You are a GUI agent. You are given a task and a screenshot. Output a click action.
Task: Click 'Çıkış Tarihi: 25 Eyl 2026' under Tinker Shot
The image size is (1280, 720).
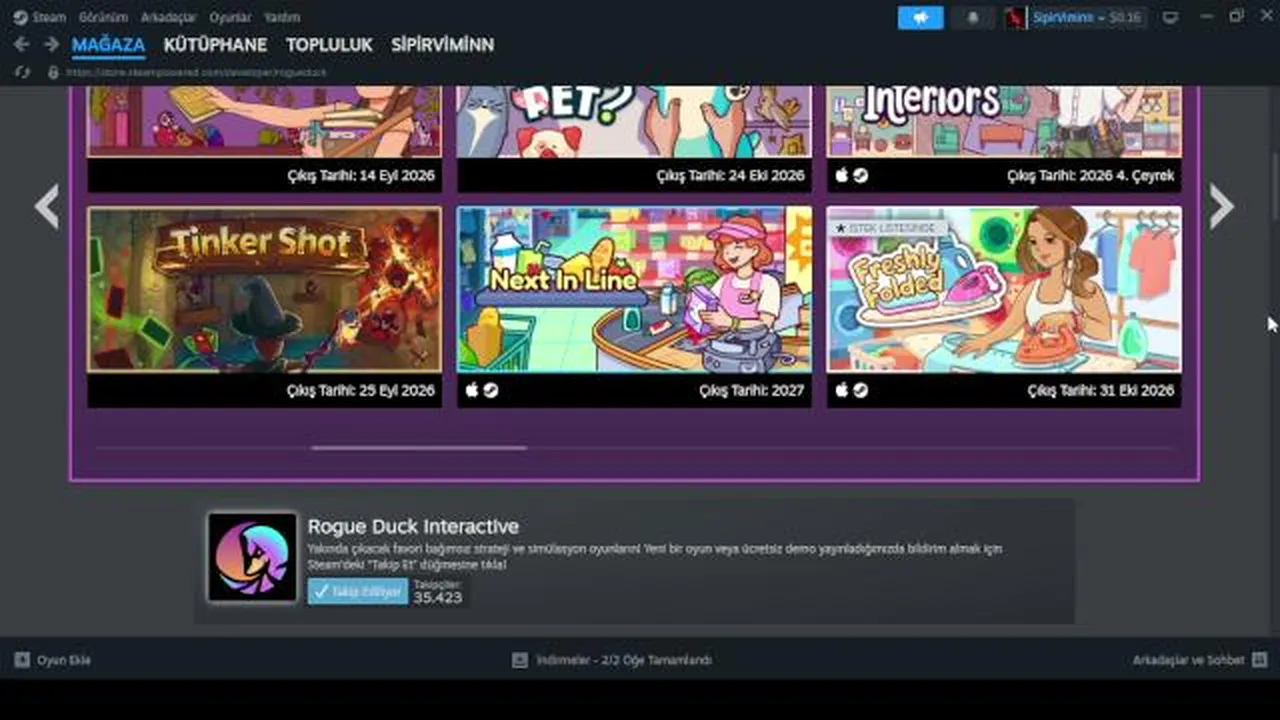(360, 390)
